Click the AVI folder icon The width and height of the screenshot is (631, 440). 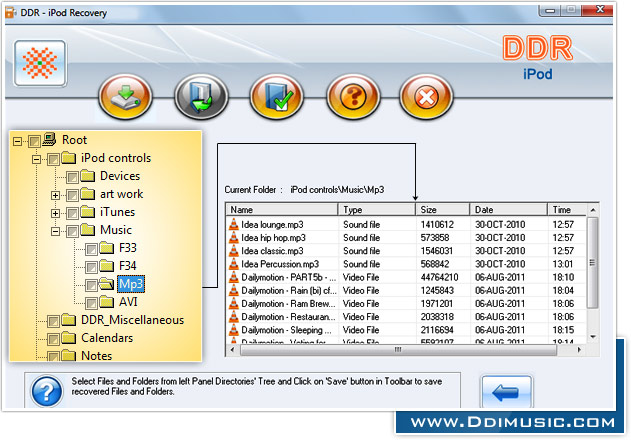107,302
